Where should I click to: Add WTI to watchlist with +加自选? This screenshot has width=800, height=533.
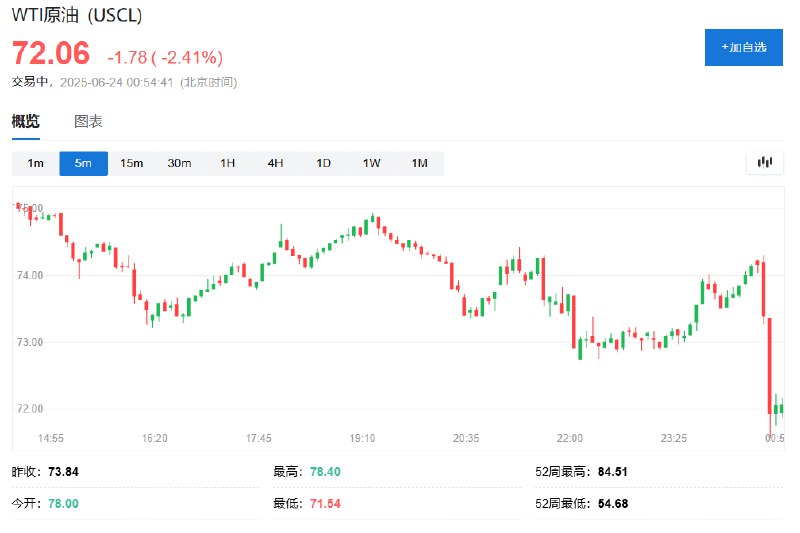[x=743, y=47]
